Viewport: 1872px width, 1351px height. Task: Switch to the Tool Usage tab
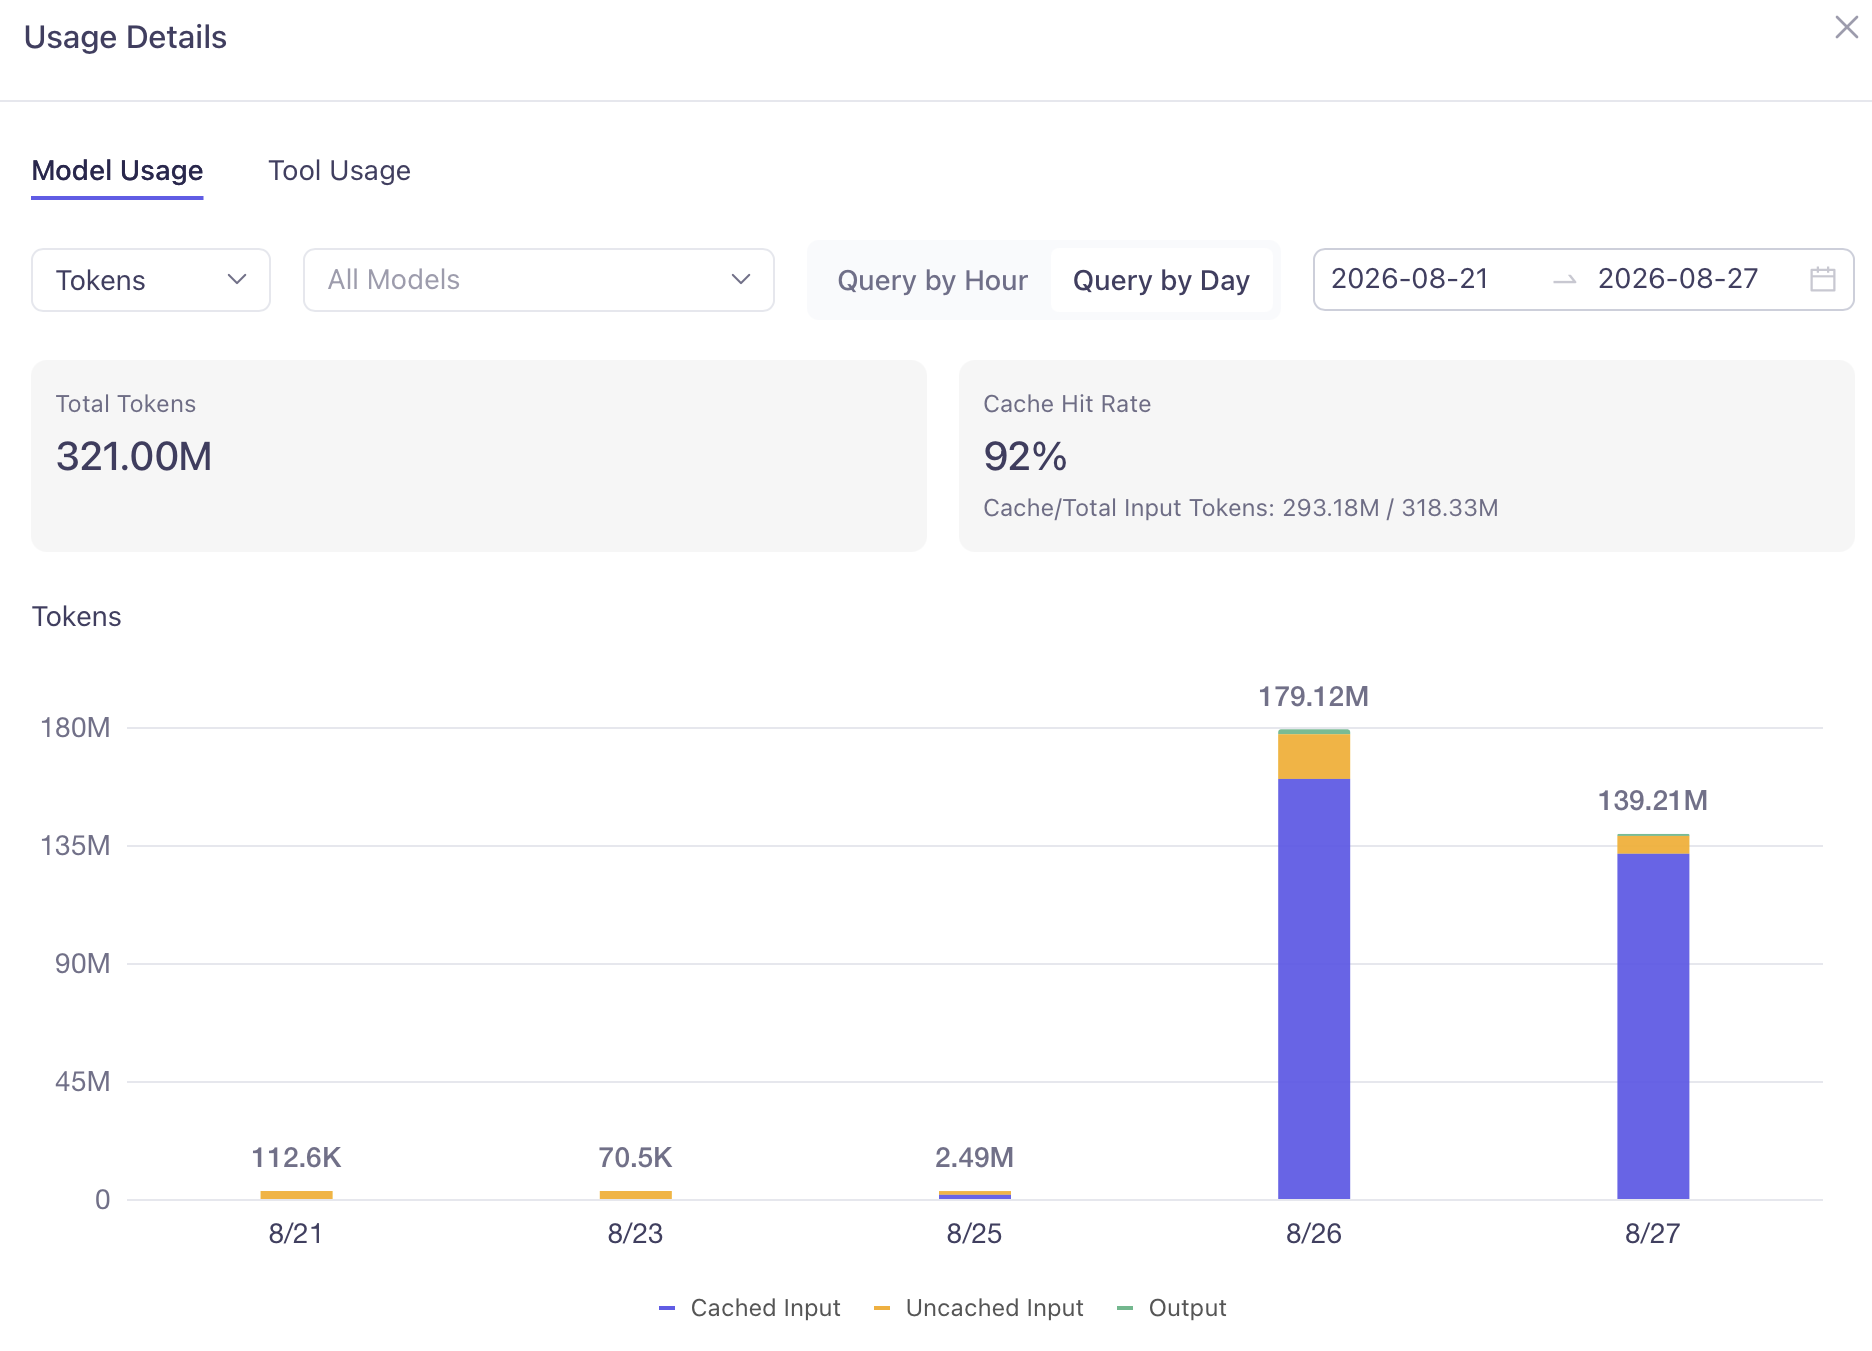[339, 171]
